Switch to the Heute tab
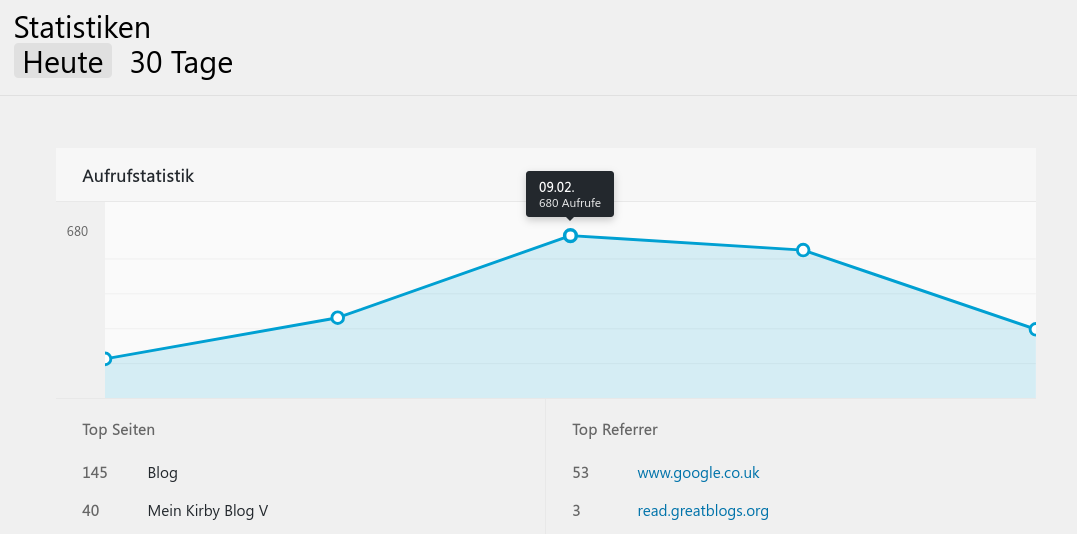This screenshot has width=1077, height=534. click(x=63, y=62)
